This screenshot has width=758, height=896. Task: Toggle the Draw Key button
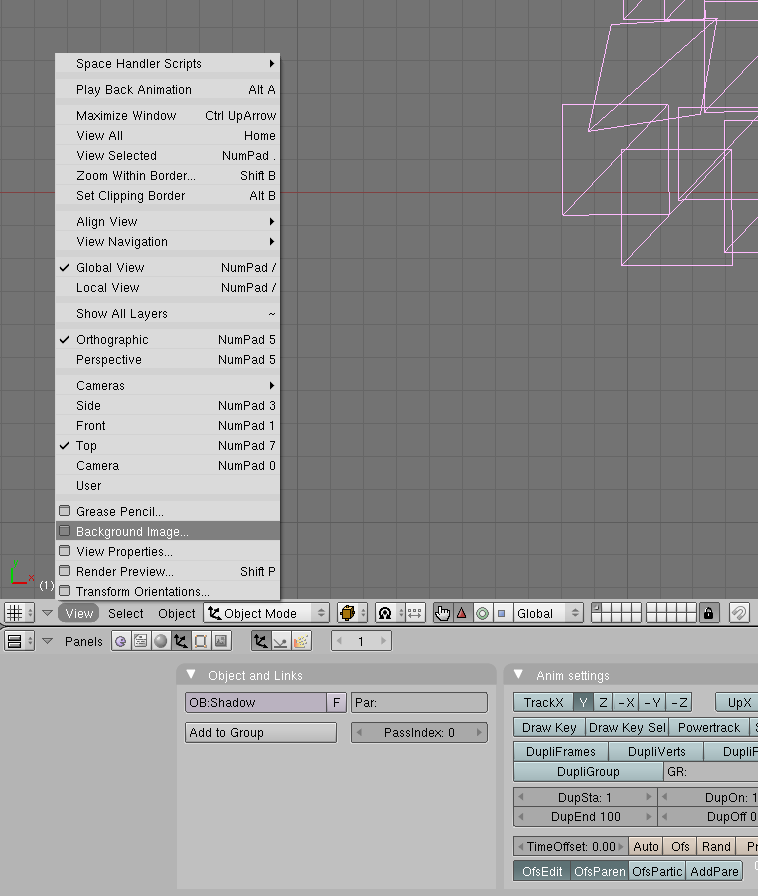pyautogui.click(x=549, y=727)
